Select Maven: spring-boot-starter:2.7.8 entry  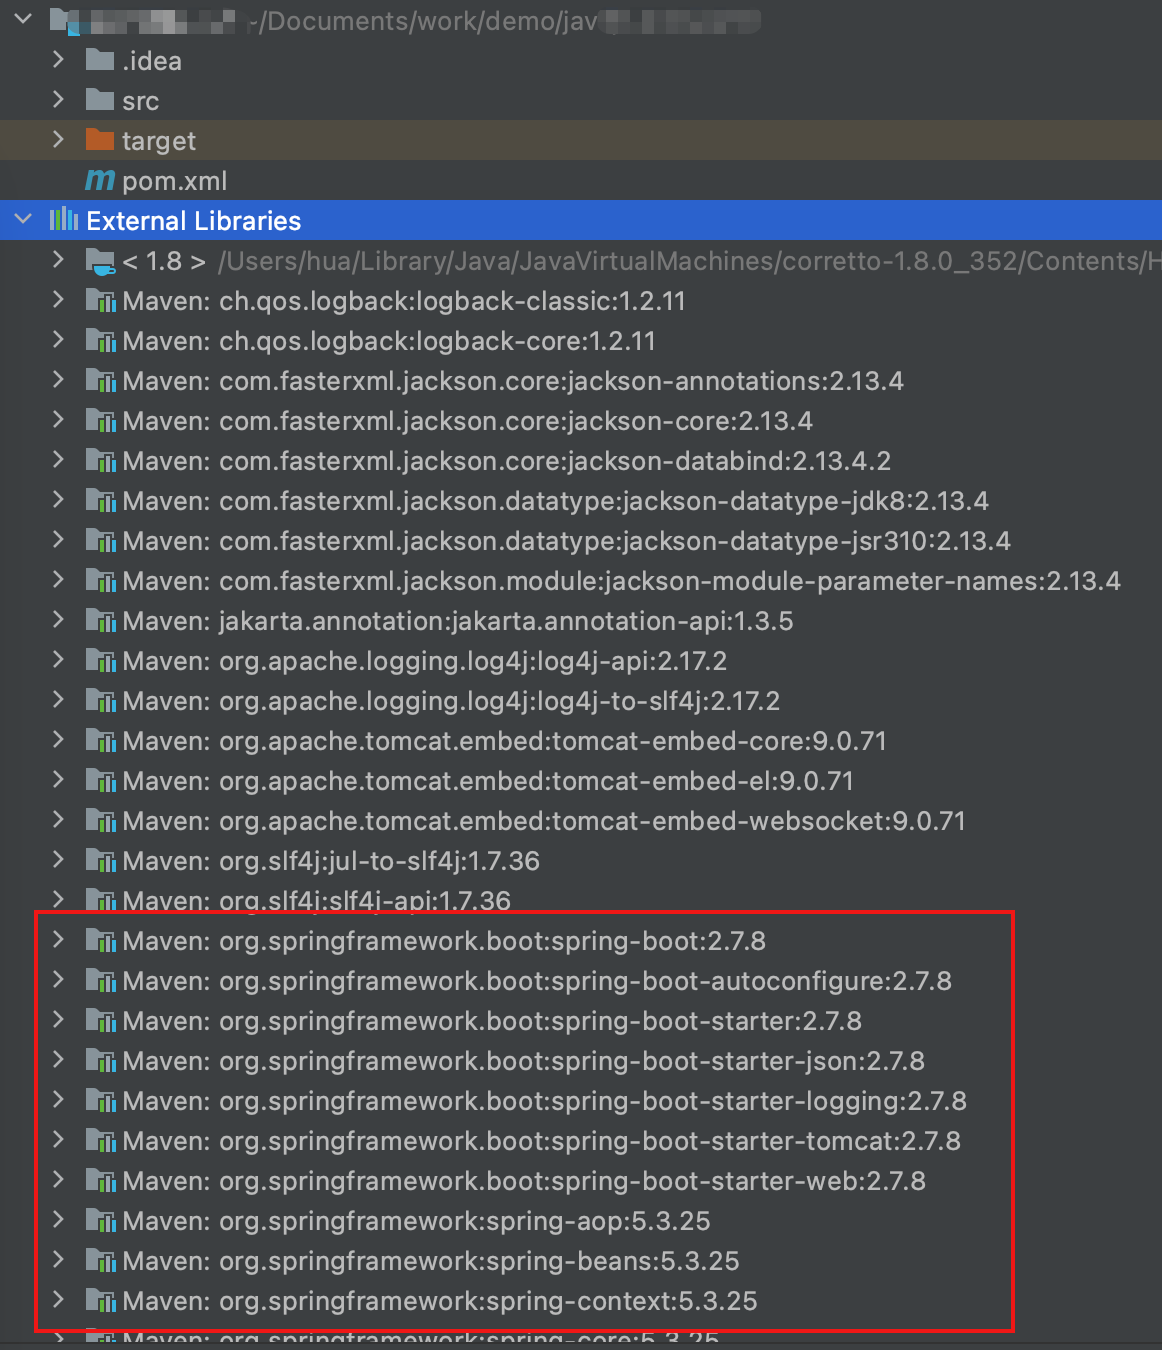(x=492, y=1021)
